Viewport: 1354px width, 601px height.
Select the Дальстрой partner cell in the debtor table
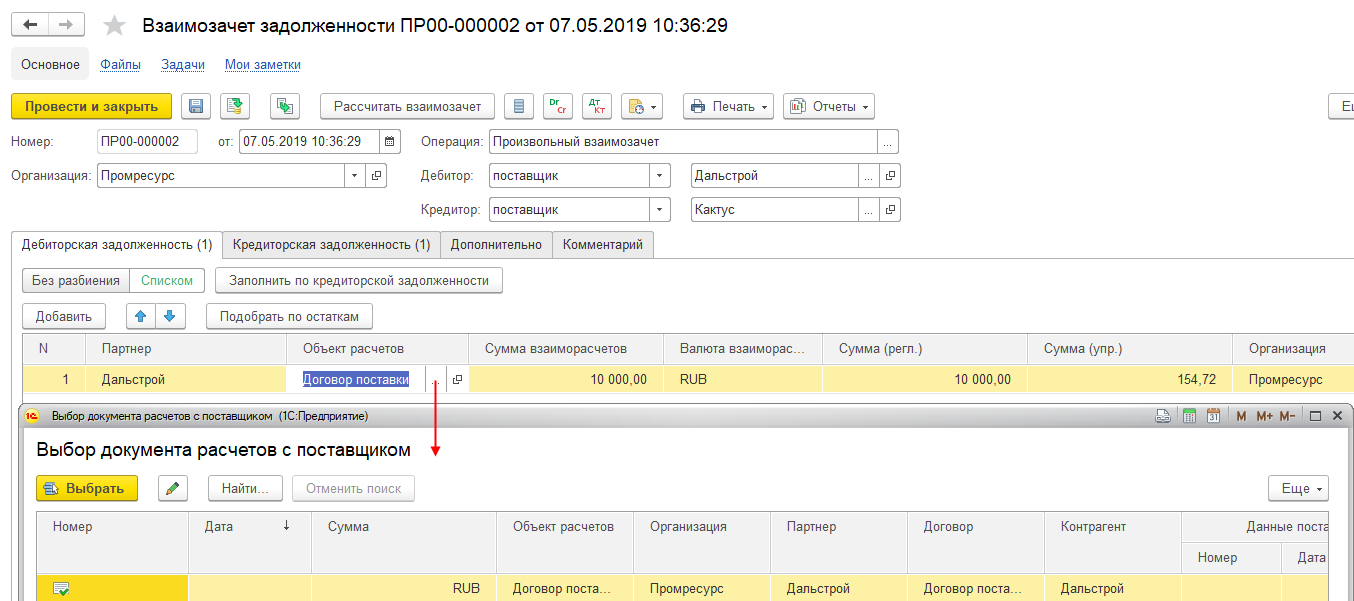click(187, 380)
